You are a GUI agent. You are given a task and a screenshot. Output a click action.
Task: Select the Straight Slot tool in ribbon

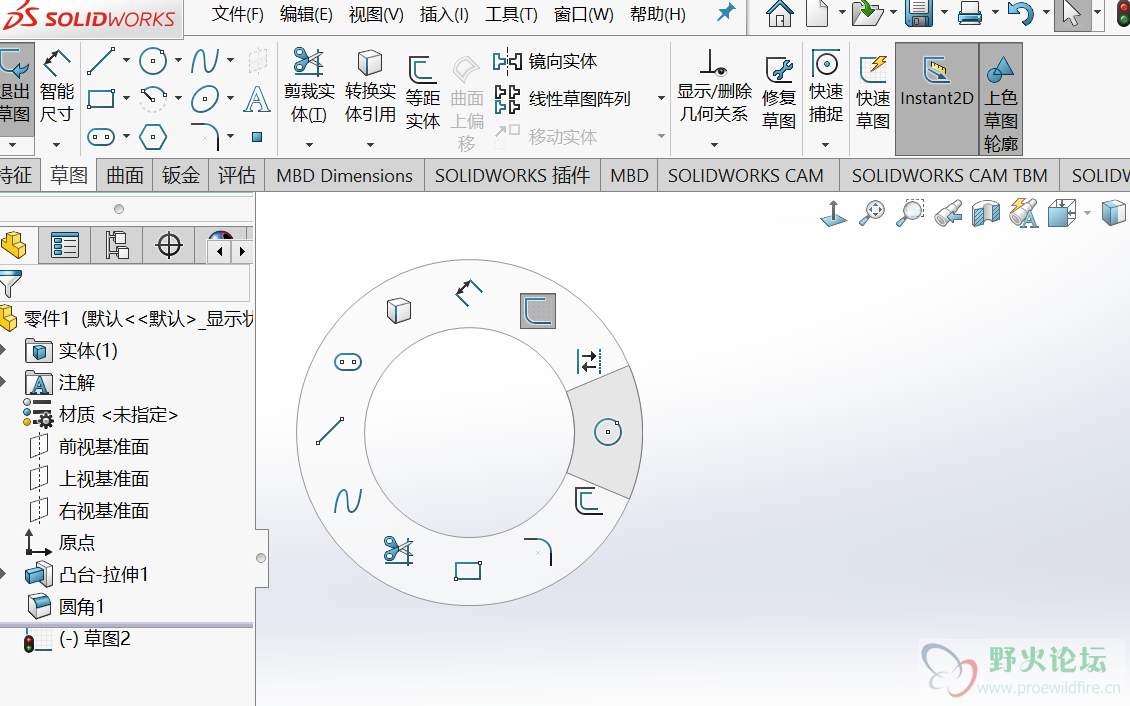pyautogui.click(x=101, y=136)
